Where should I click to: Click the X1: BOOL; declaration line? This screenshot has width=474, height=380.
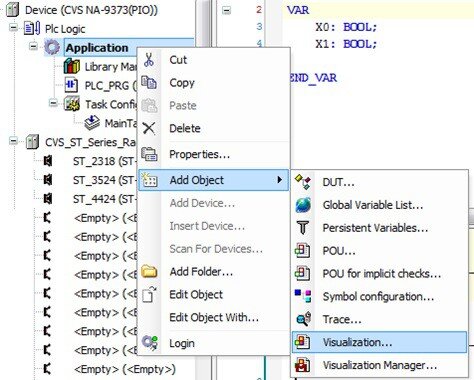click(346, 44)
